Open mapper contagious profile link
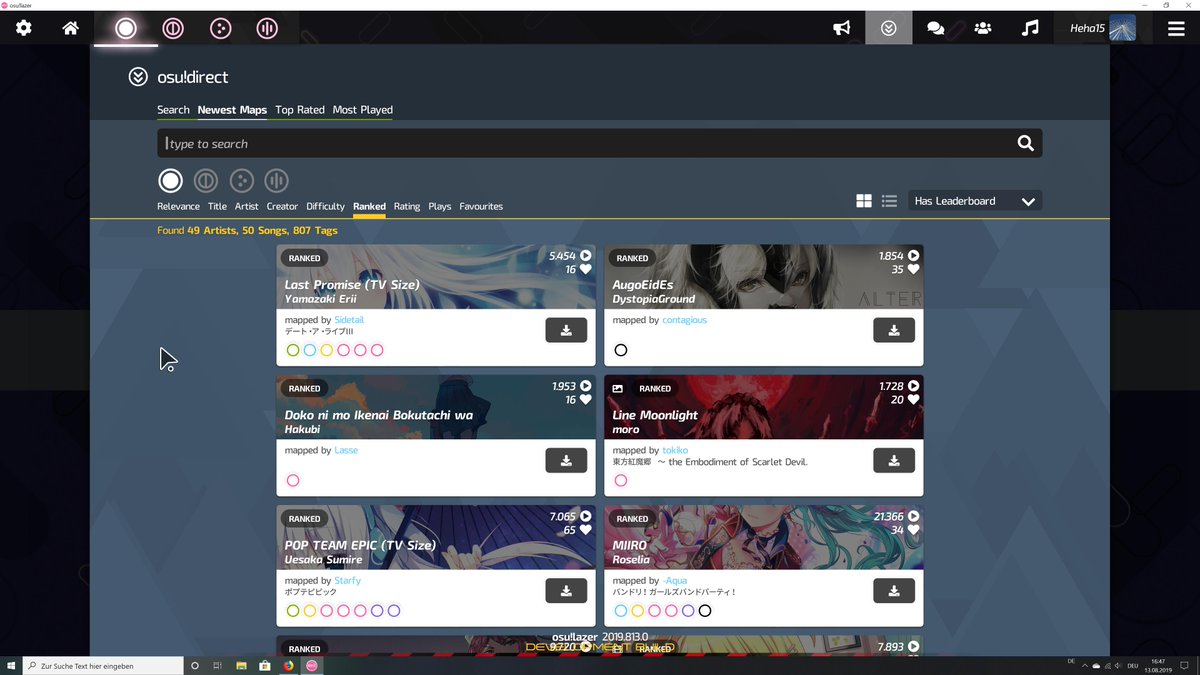This screenshot has height=675, width=1200. click(x=684, y=320)
